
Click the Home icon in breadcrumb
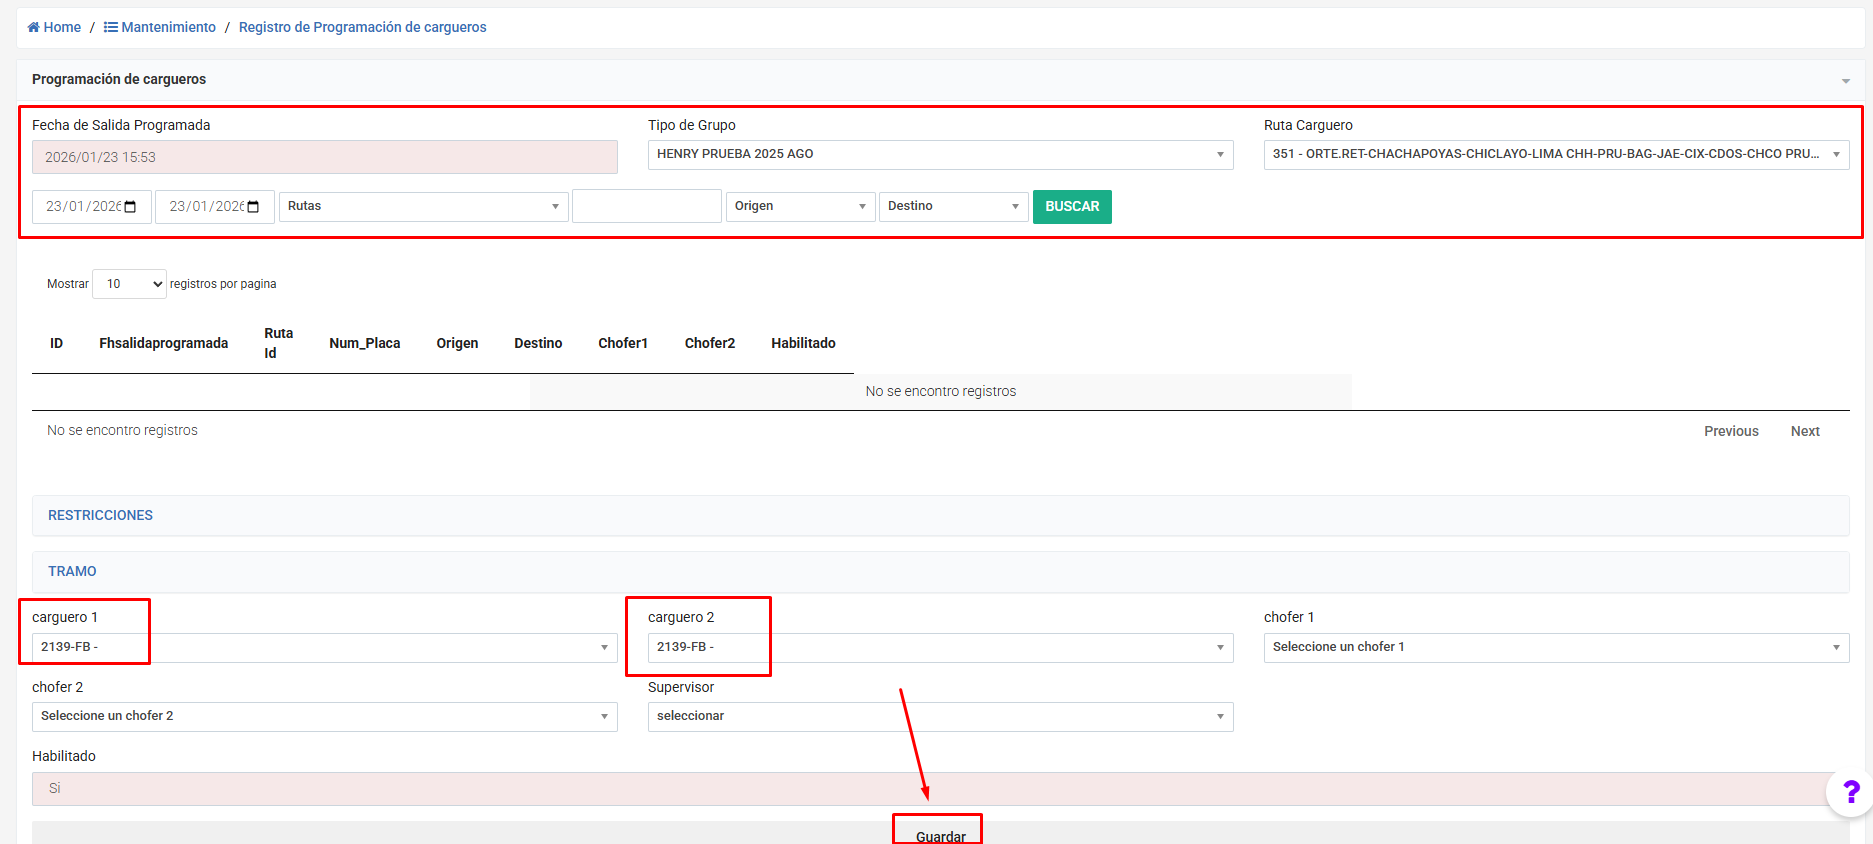click(x=33, y=27)
